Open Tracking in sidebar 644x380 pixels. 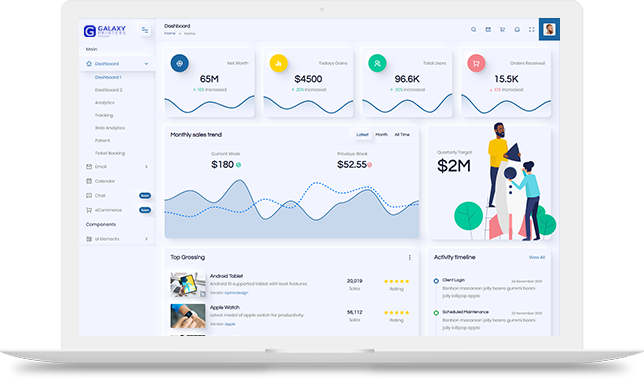(x=104, y=115)
